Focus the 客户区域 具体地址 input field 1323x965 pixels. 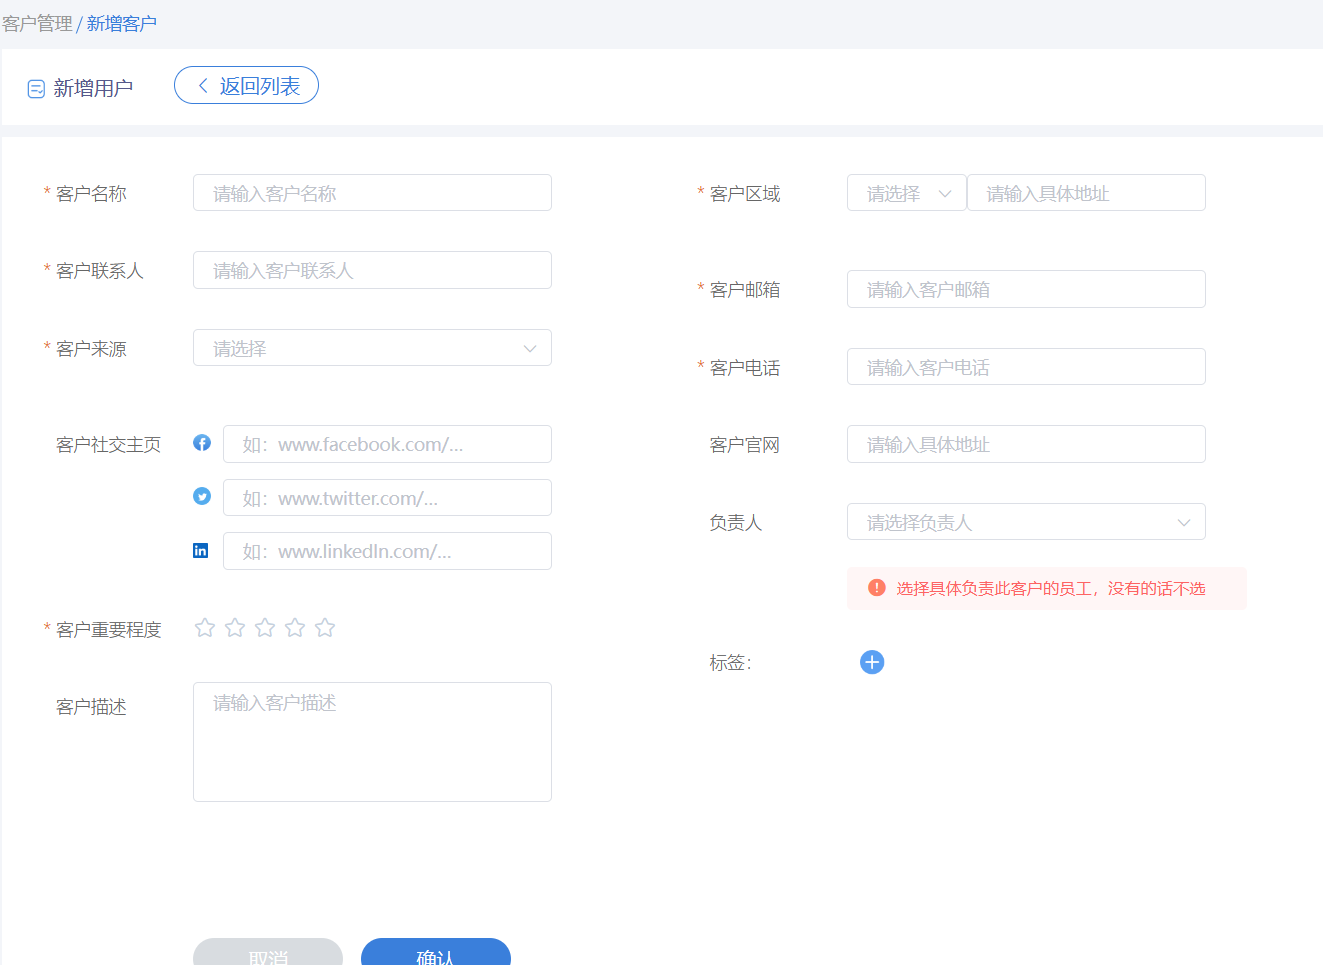[x=1086, y=193]
